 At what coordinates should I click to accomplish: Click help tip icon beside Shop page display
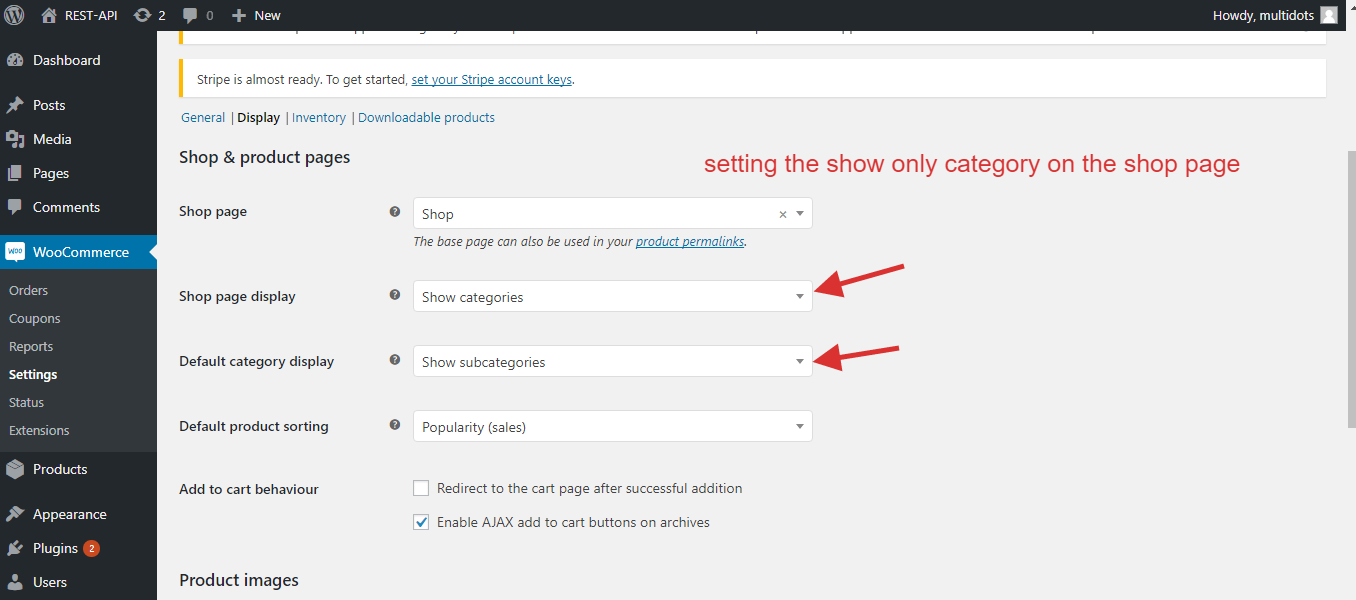pos(394,295)
